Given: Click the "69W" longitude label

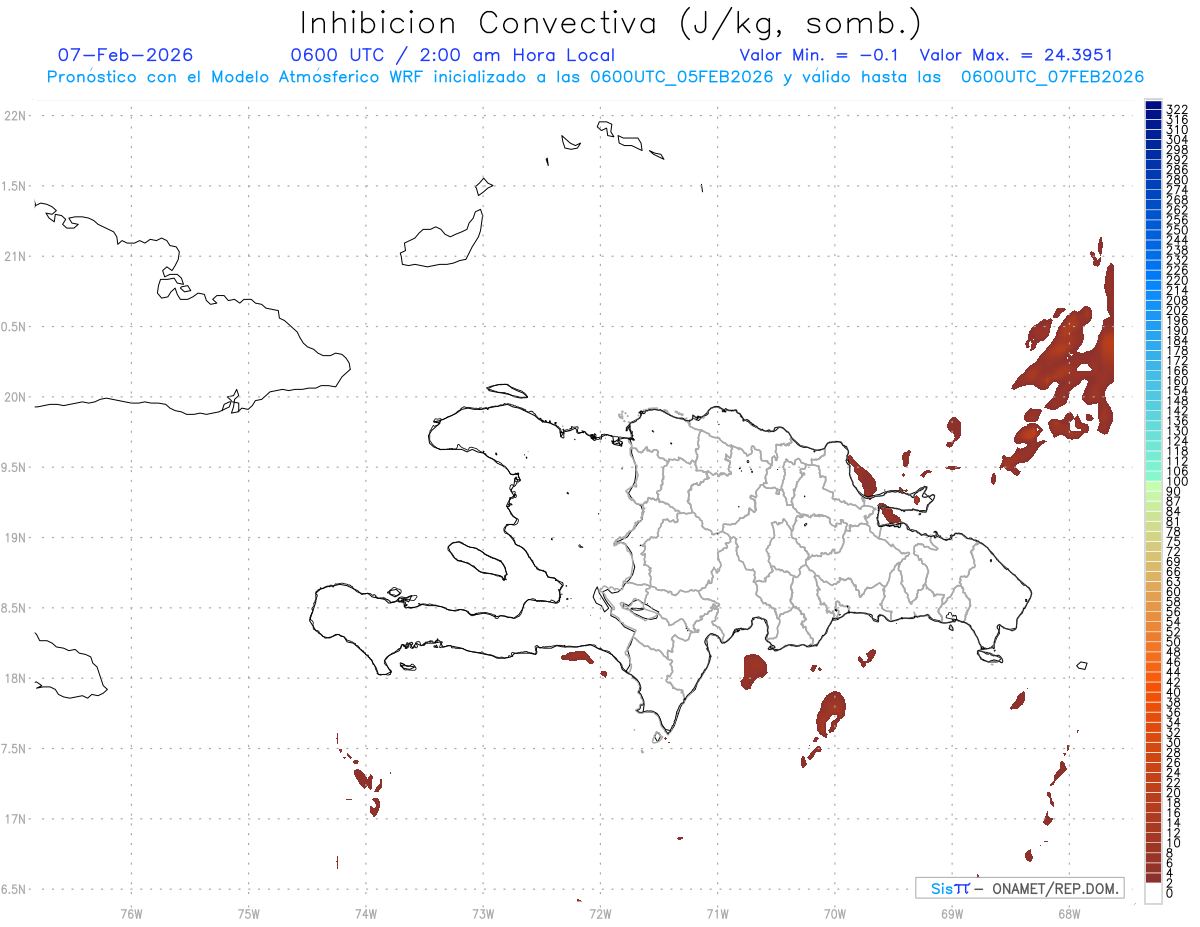Looking at the screenshot, I should click(952, 913).
